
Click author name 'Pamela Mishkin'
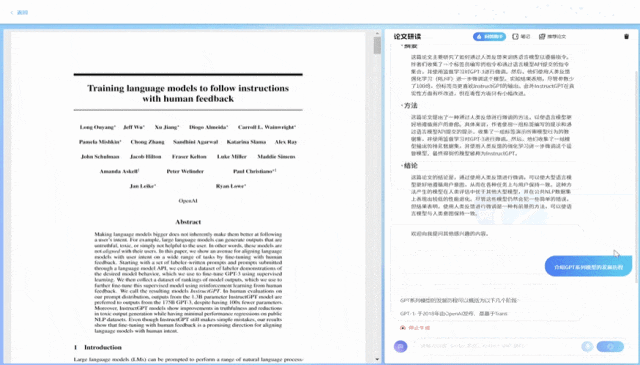tap(100, 142)
